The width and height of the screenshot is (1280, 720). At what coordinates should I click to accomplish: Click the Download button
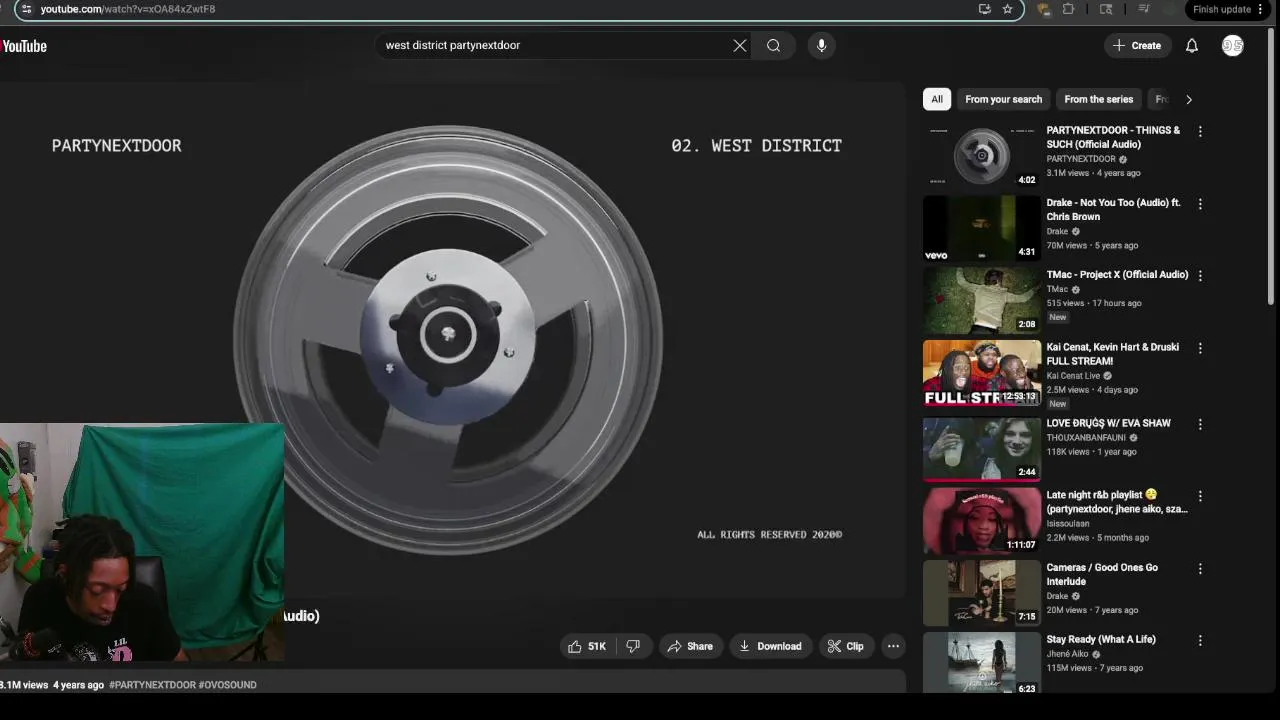click(x=770, y=646)
